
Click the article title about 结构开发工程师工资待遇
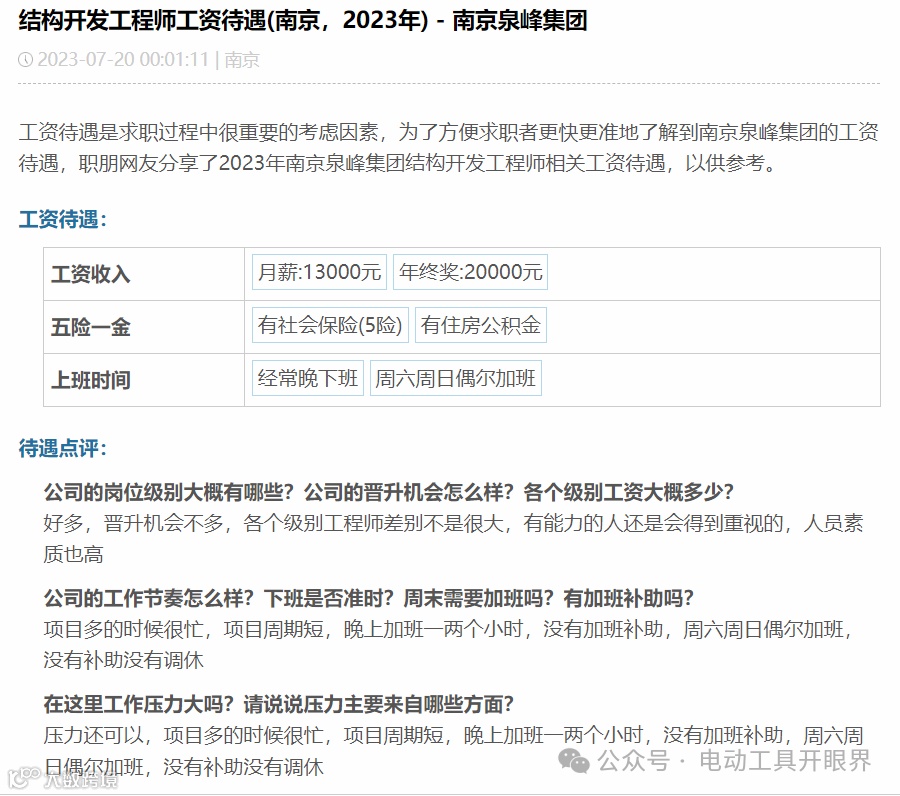303,21
